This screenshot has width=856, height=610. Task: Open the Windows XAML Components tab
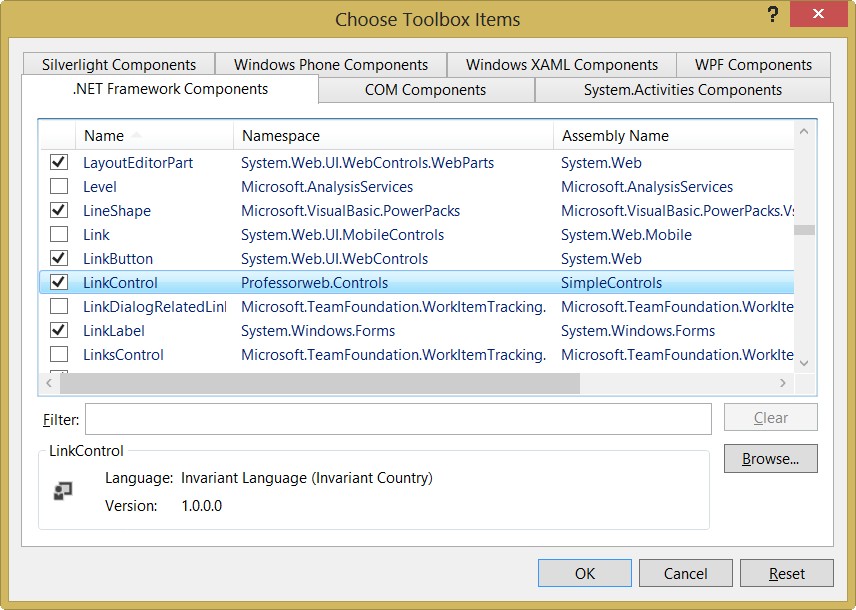coord(562,64)
